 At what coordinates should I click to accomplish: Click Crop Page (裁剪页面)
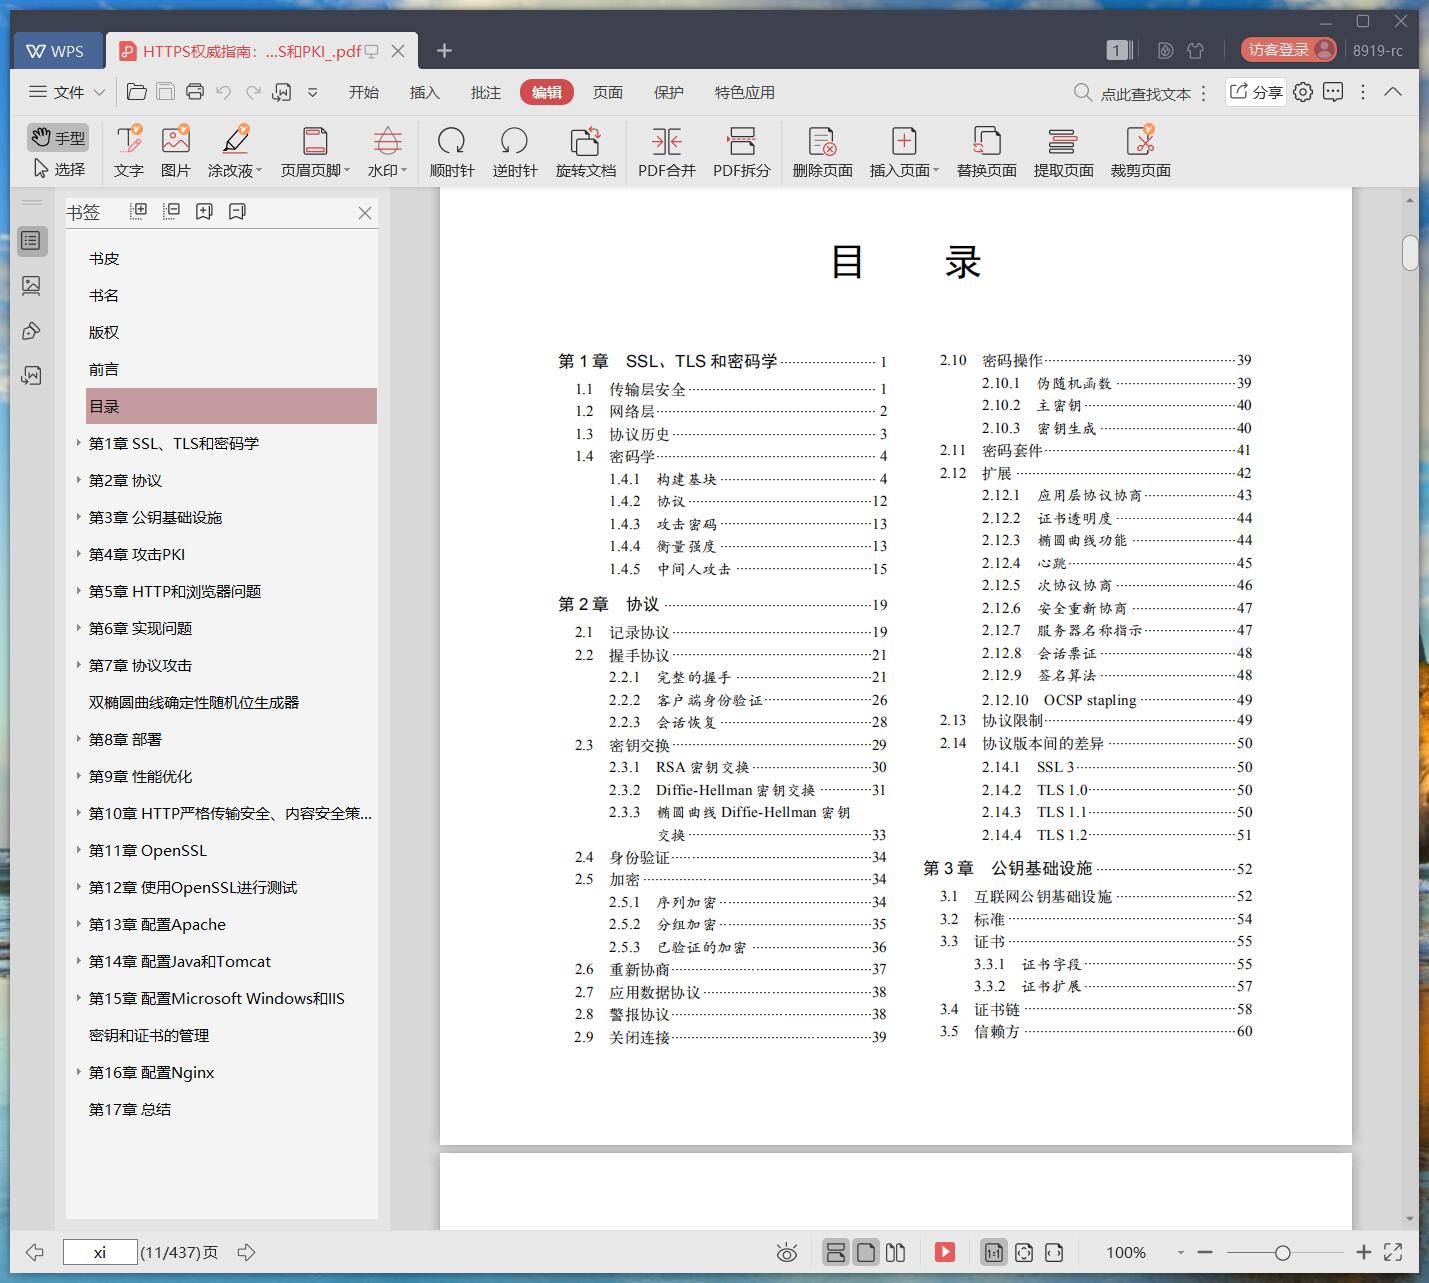1140,152
